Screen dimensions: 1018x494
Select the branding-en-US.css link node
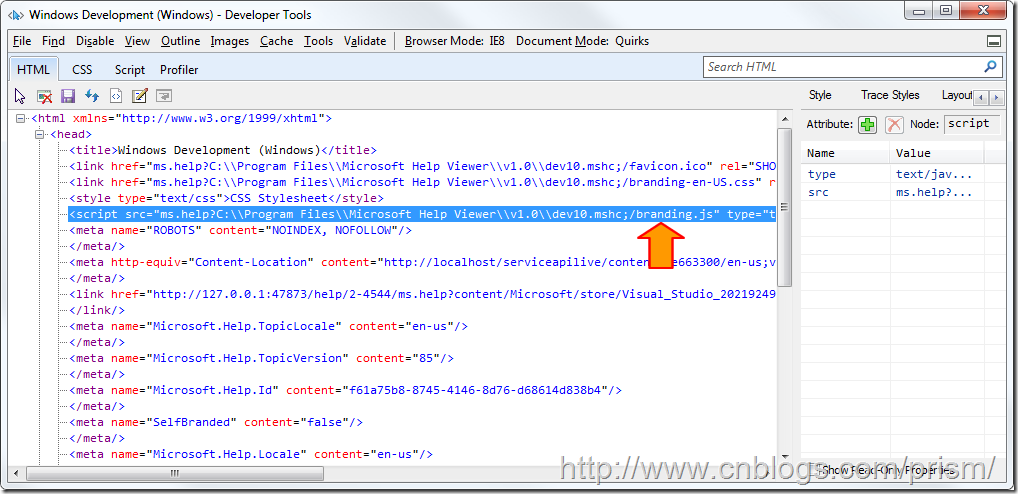pyautogui.click(x=422, y=182)
